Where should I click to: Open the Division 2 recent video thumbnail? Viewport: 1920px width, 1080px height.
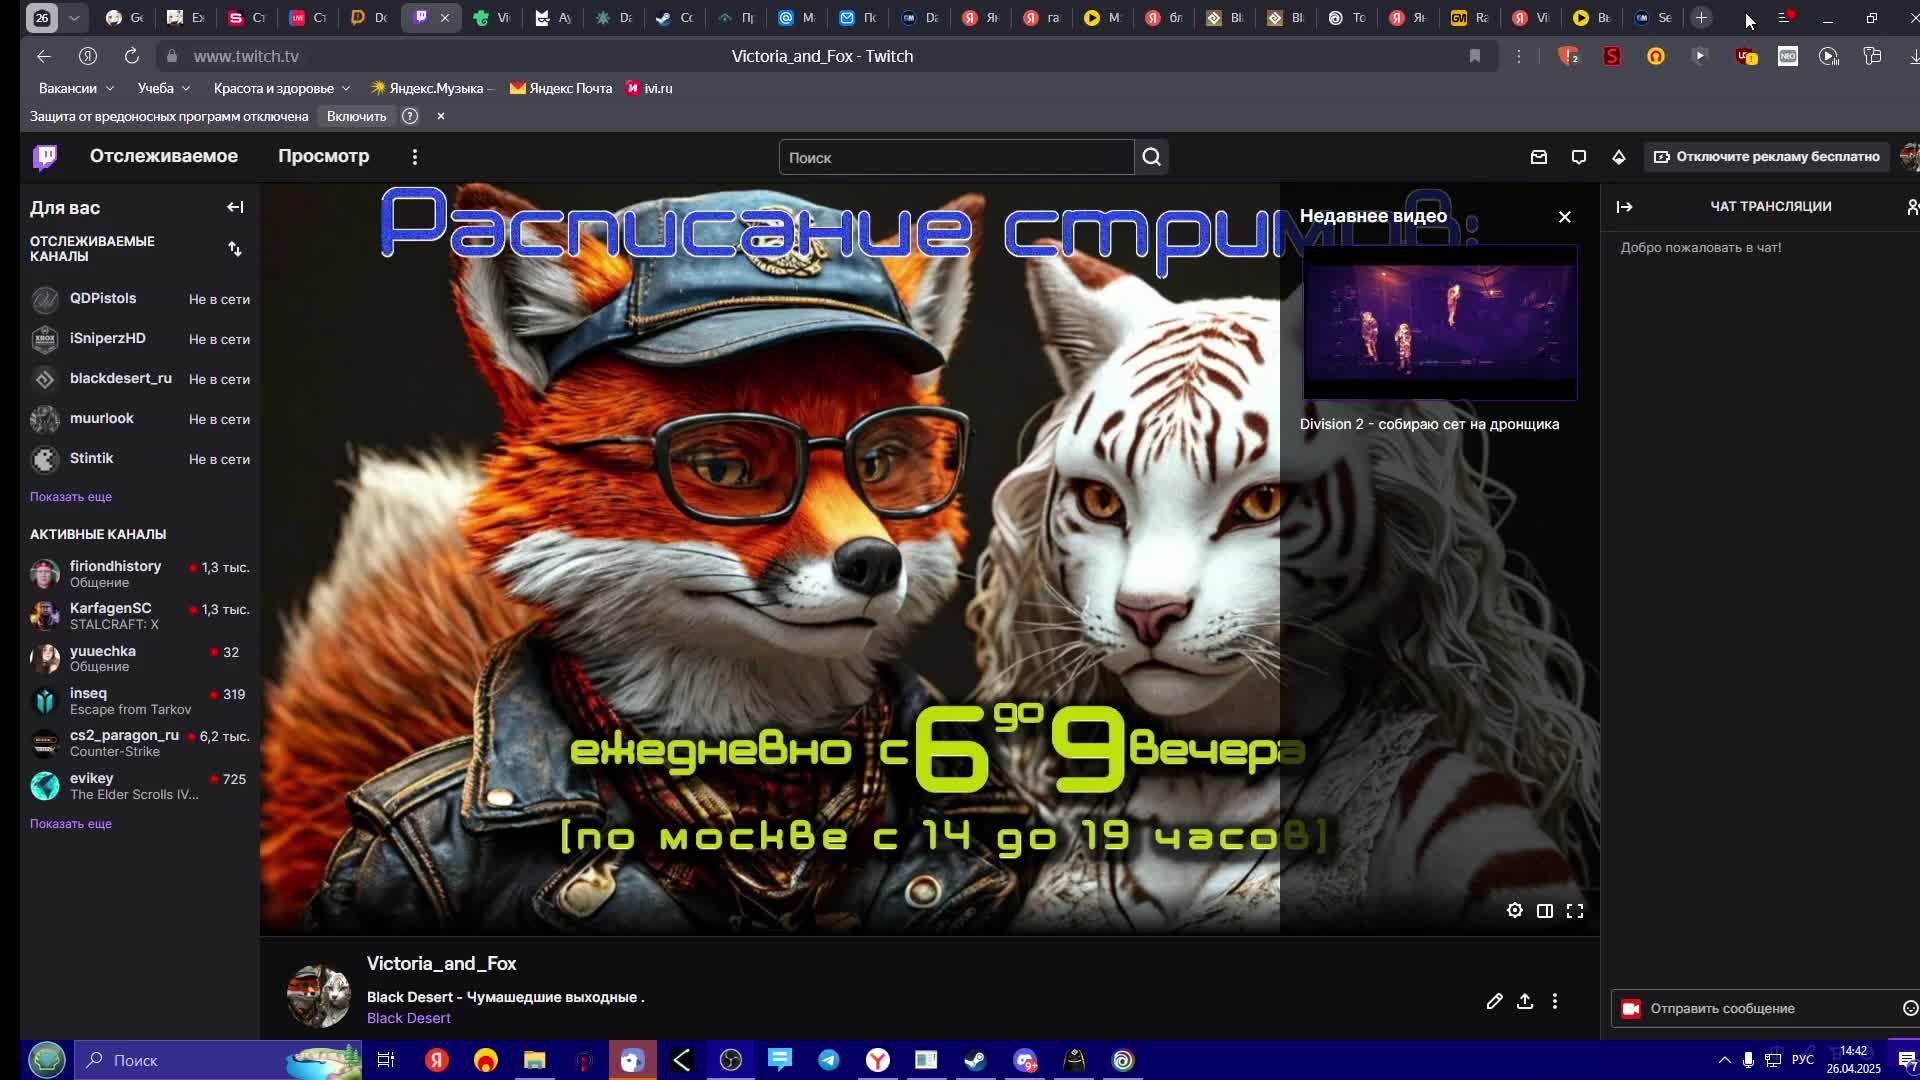1440,324
